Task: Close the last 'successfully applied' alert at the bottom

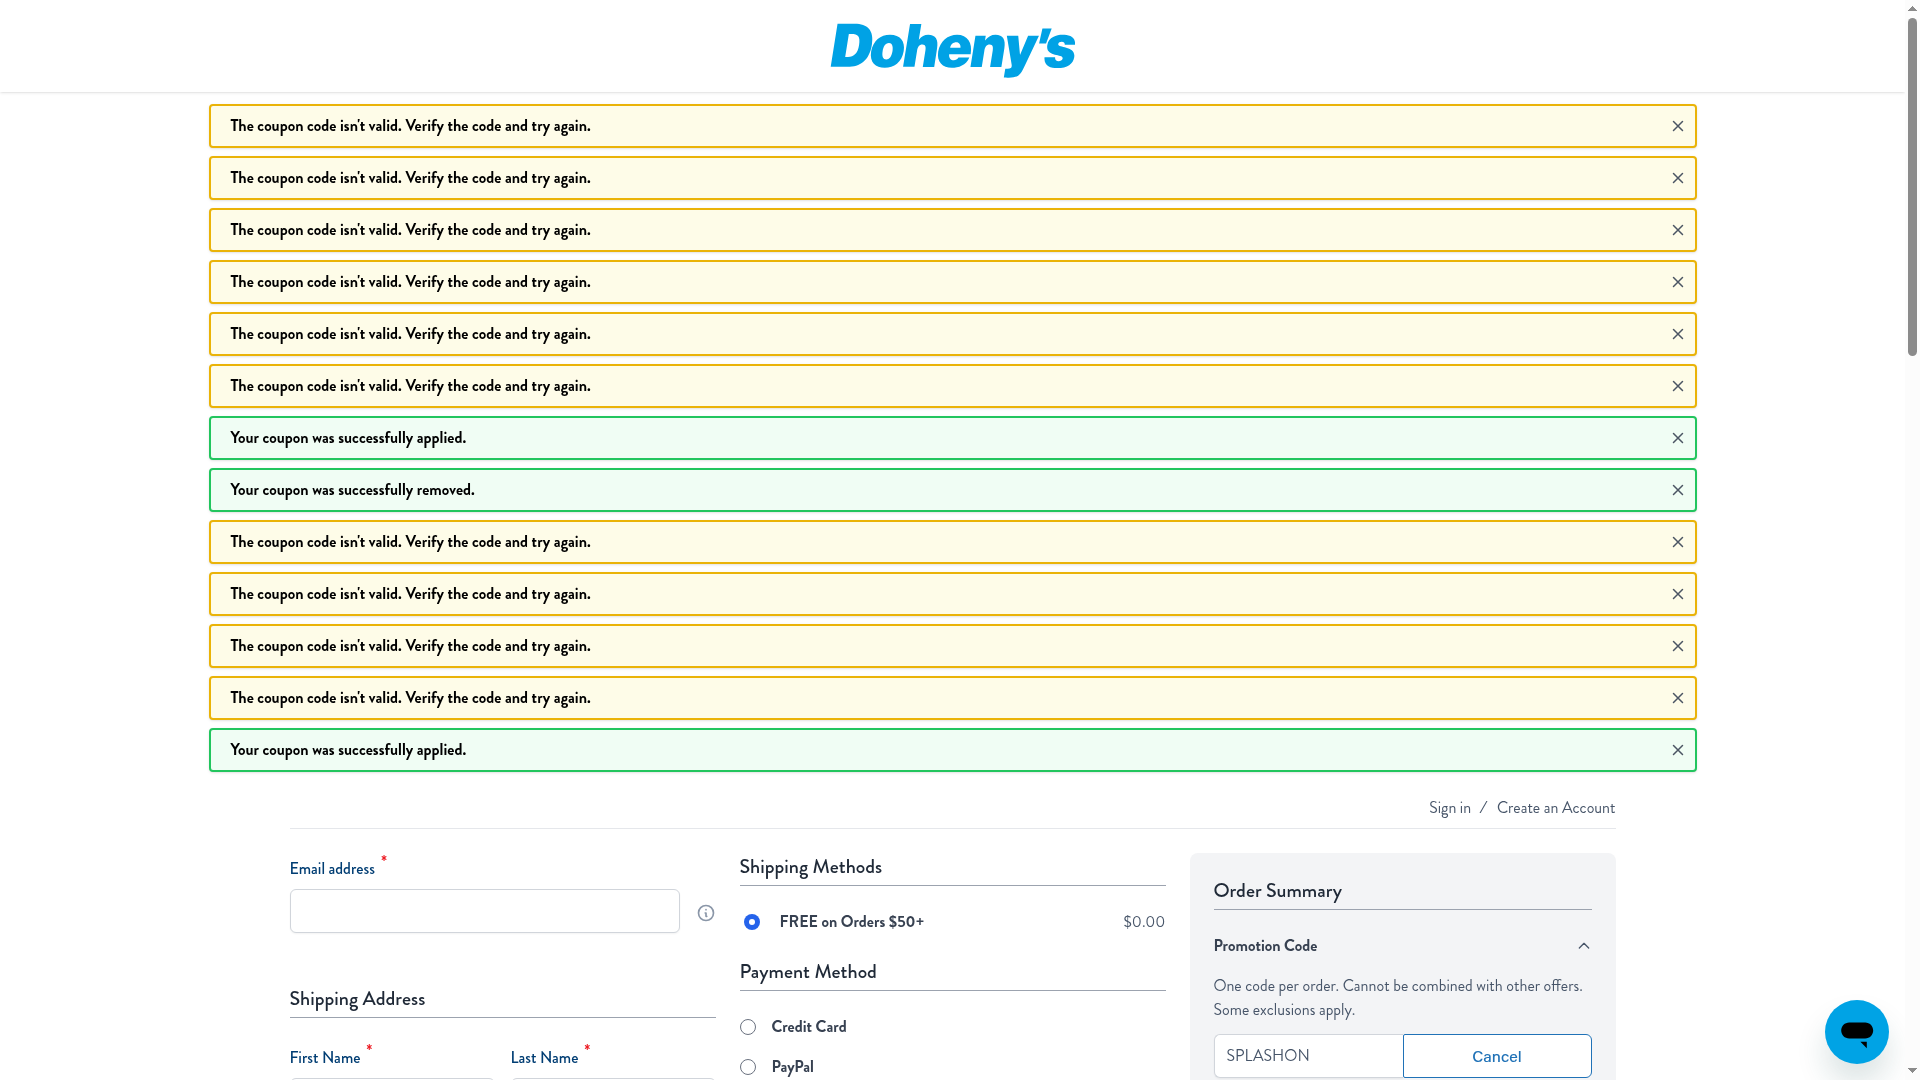Action: coord(1678,750)
